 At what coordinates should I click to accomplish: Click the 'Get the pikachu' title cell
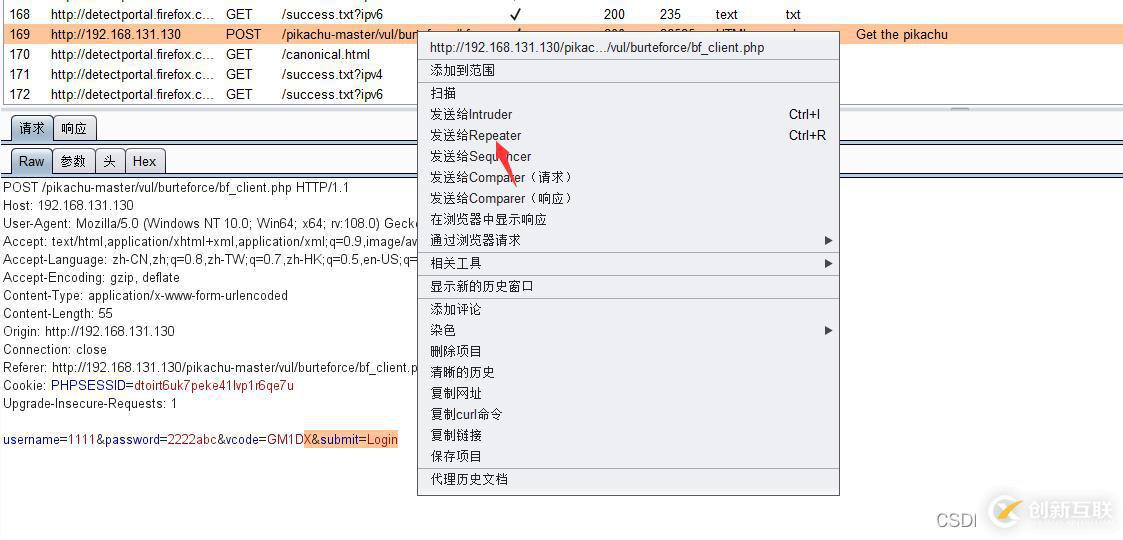(x=902, y=34)
